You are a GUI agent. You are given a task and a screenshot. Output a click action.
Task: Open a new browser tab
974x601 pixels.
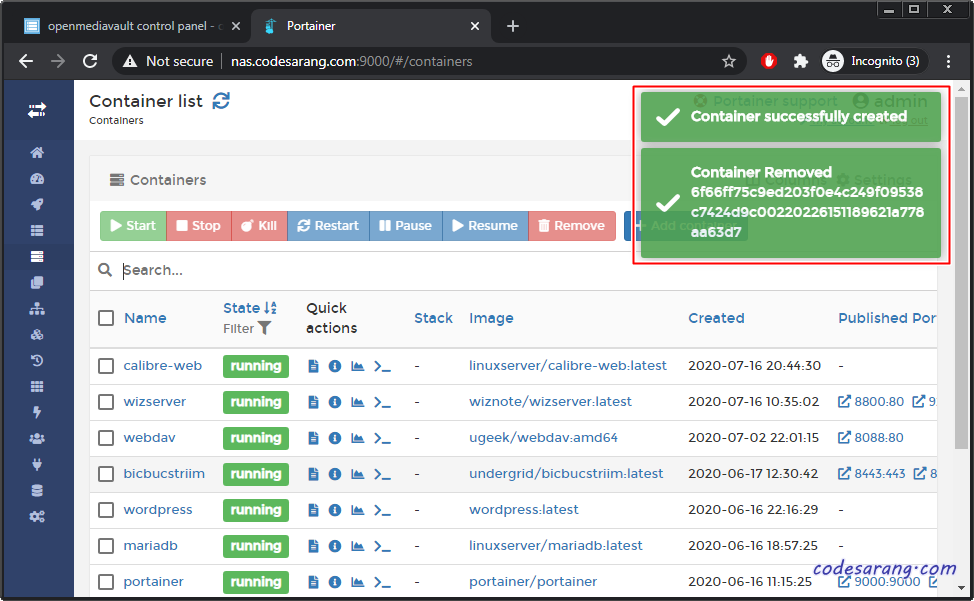(512, 26)
